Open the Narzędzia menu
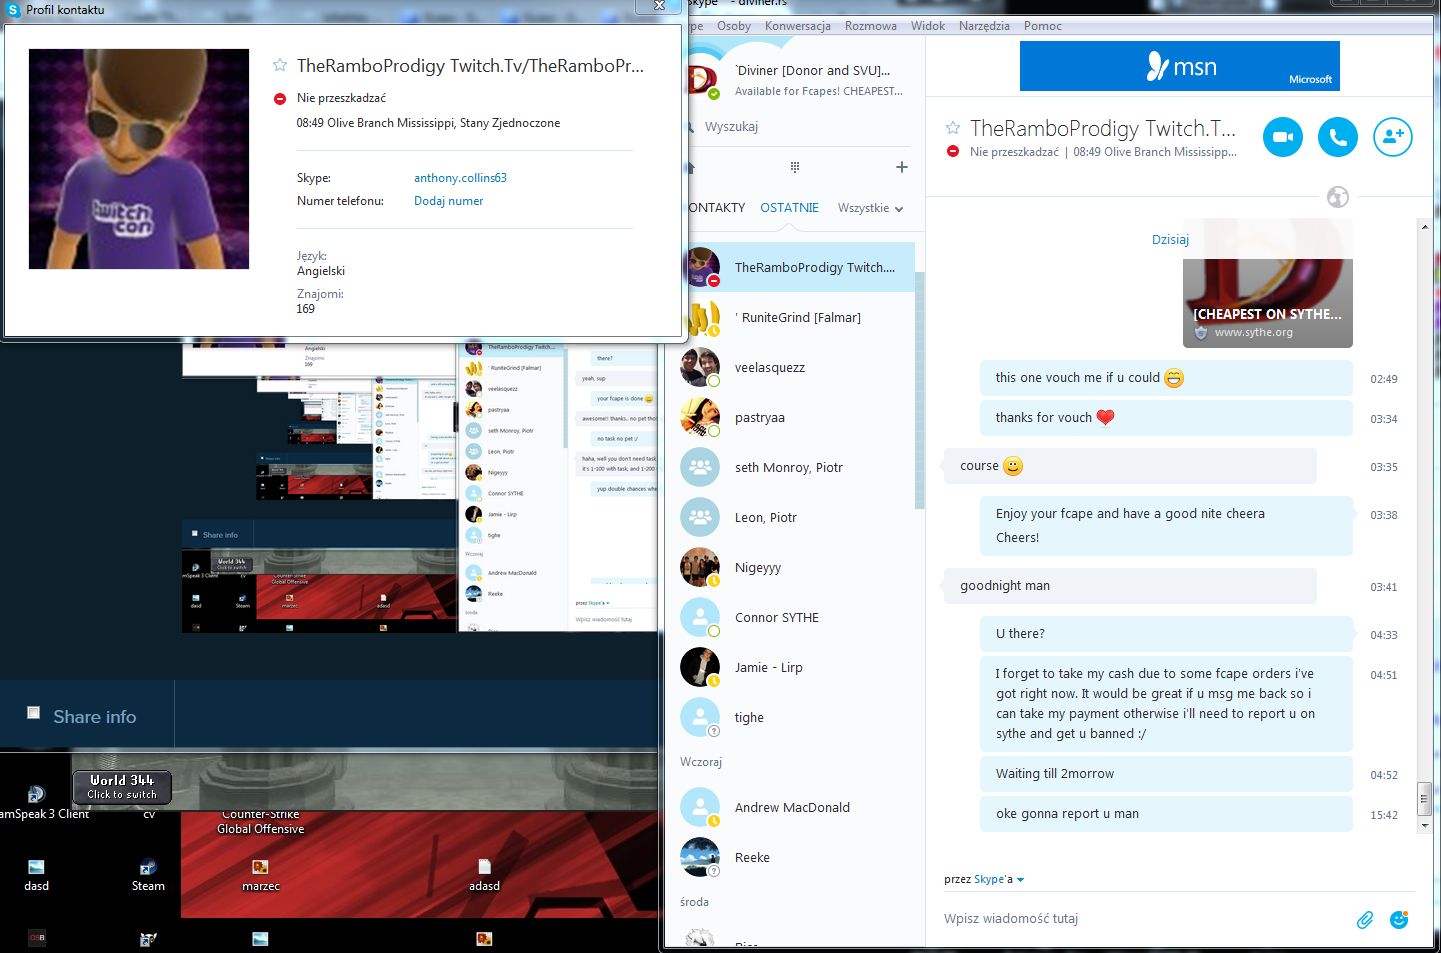The width and height of the screenshot is (1441, 953). pos(984,26)
